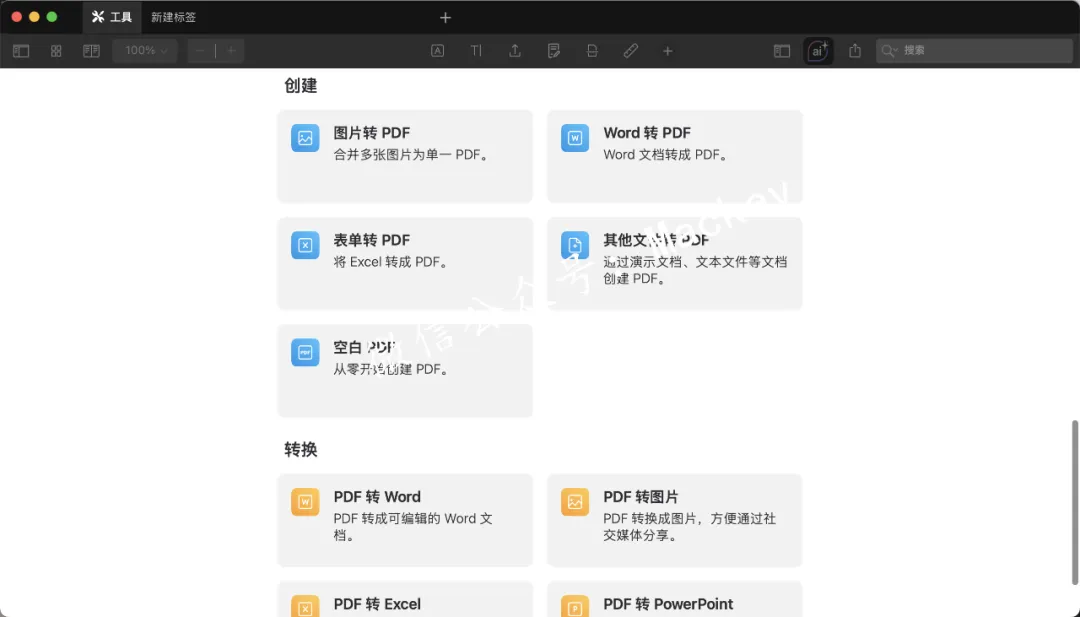
Task: Open the 图片转 PDF tool card
Action: [405, 156]
